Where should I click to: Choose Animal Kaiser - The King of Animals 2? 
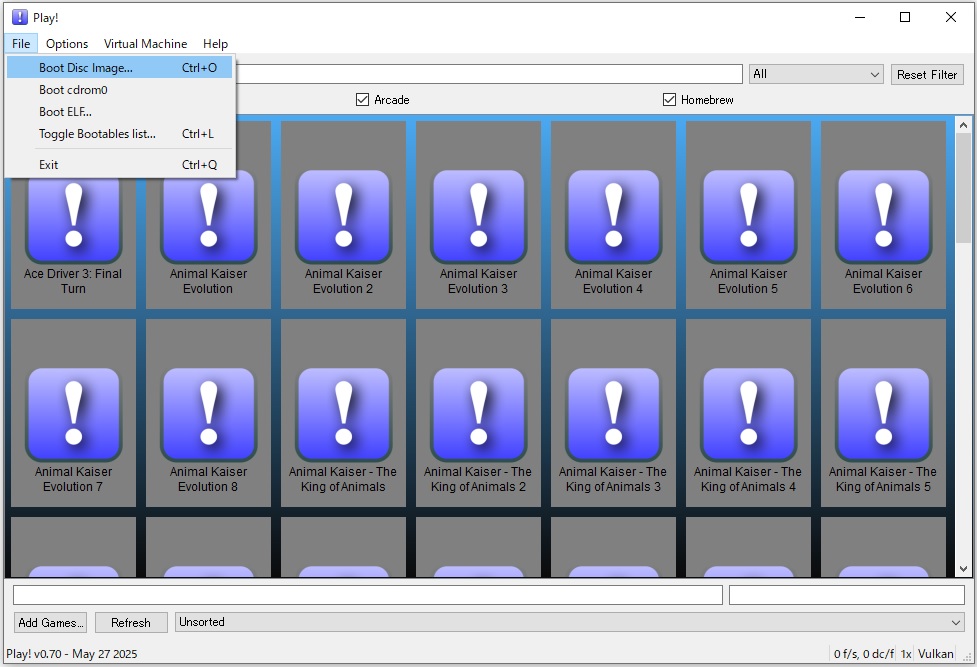coord(479,413)
